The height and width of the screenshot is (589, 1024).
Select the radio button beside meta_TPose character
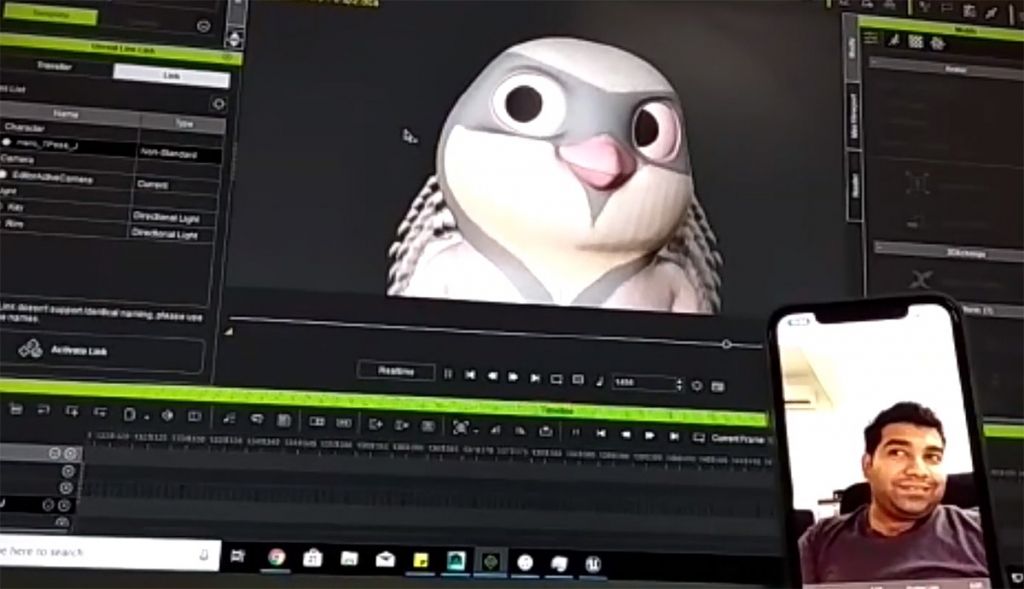(x=7, y=141)
